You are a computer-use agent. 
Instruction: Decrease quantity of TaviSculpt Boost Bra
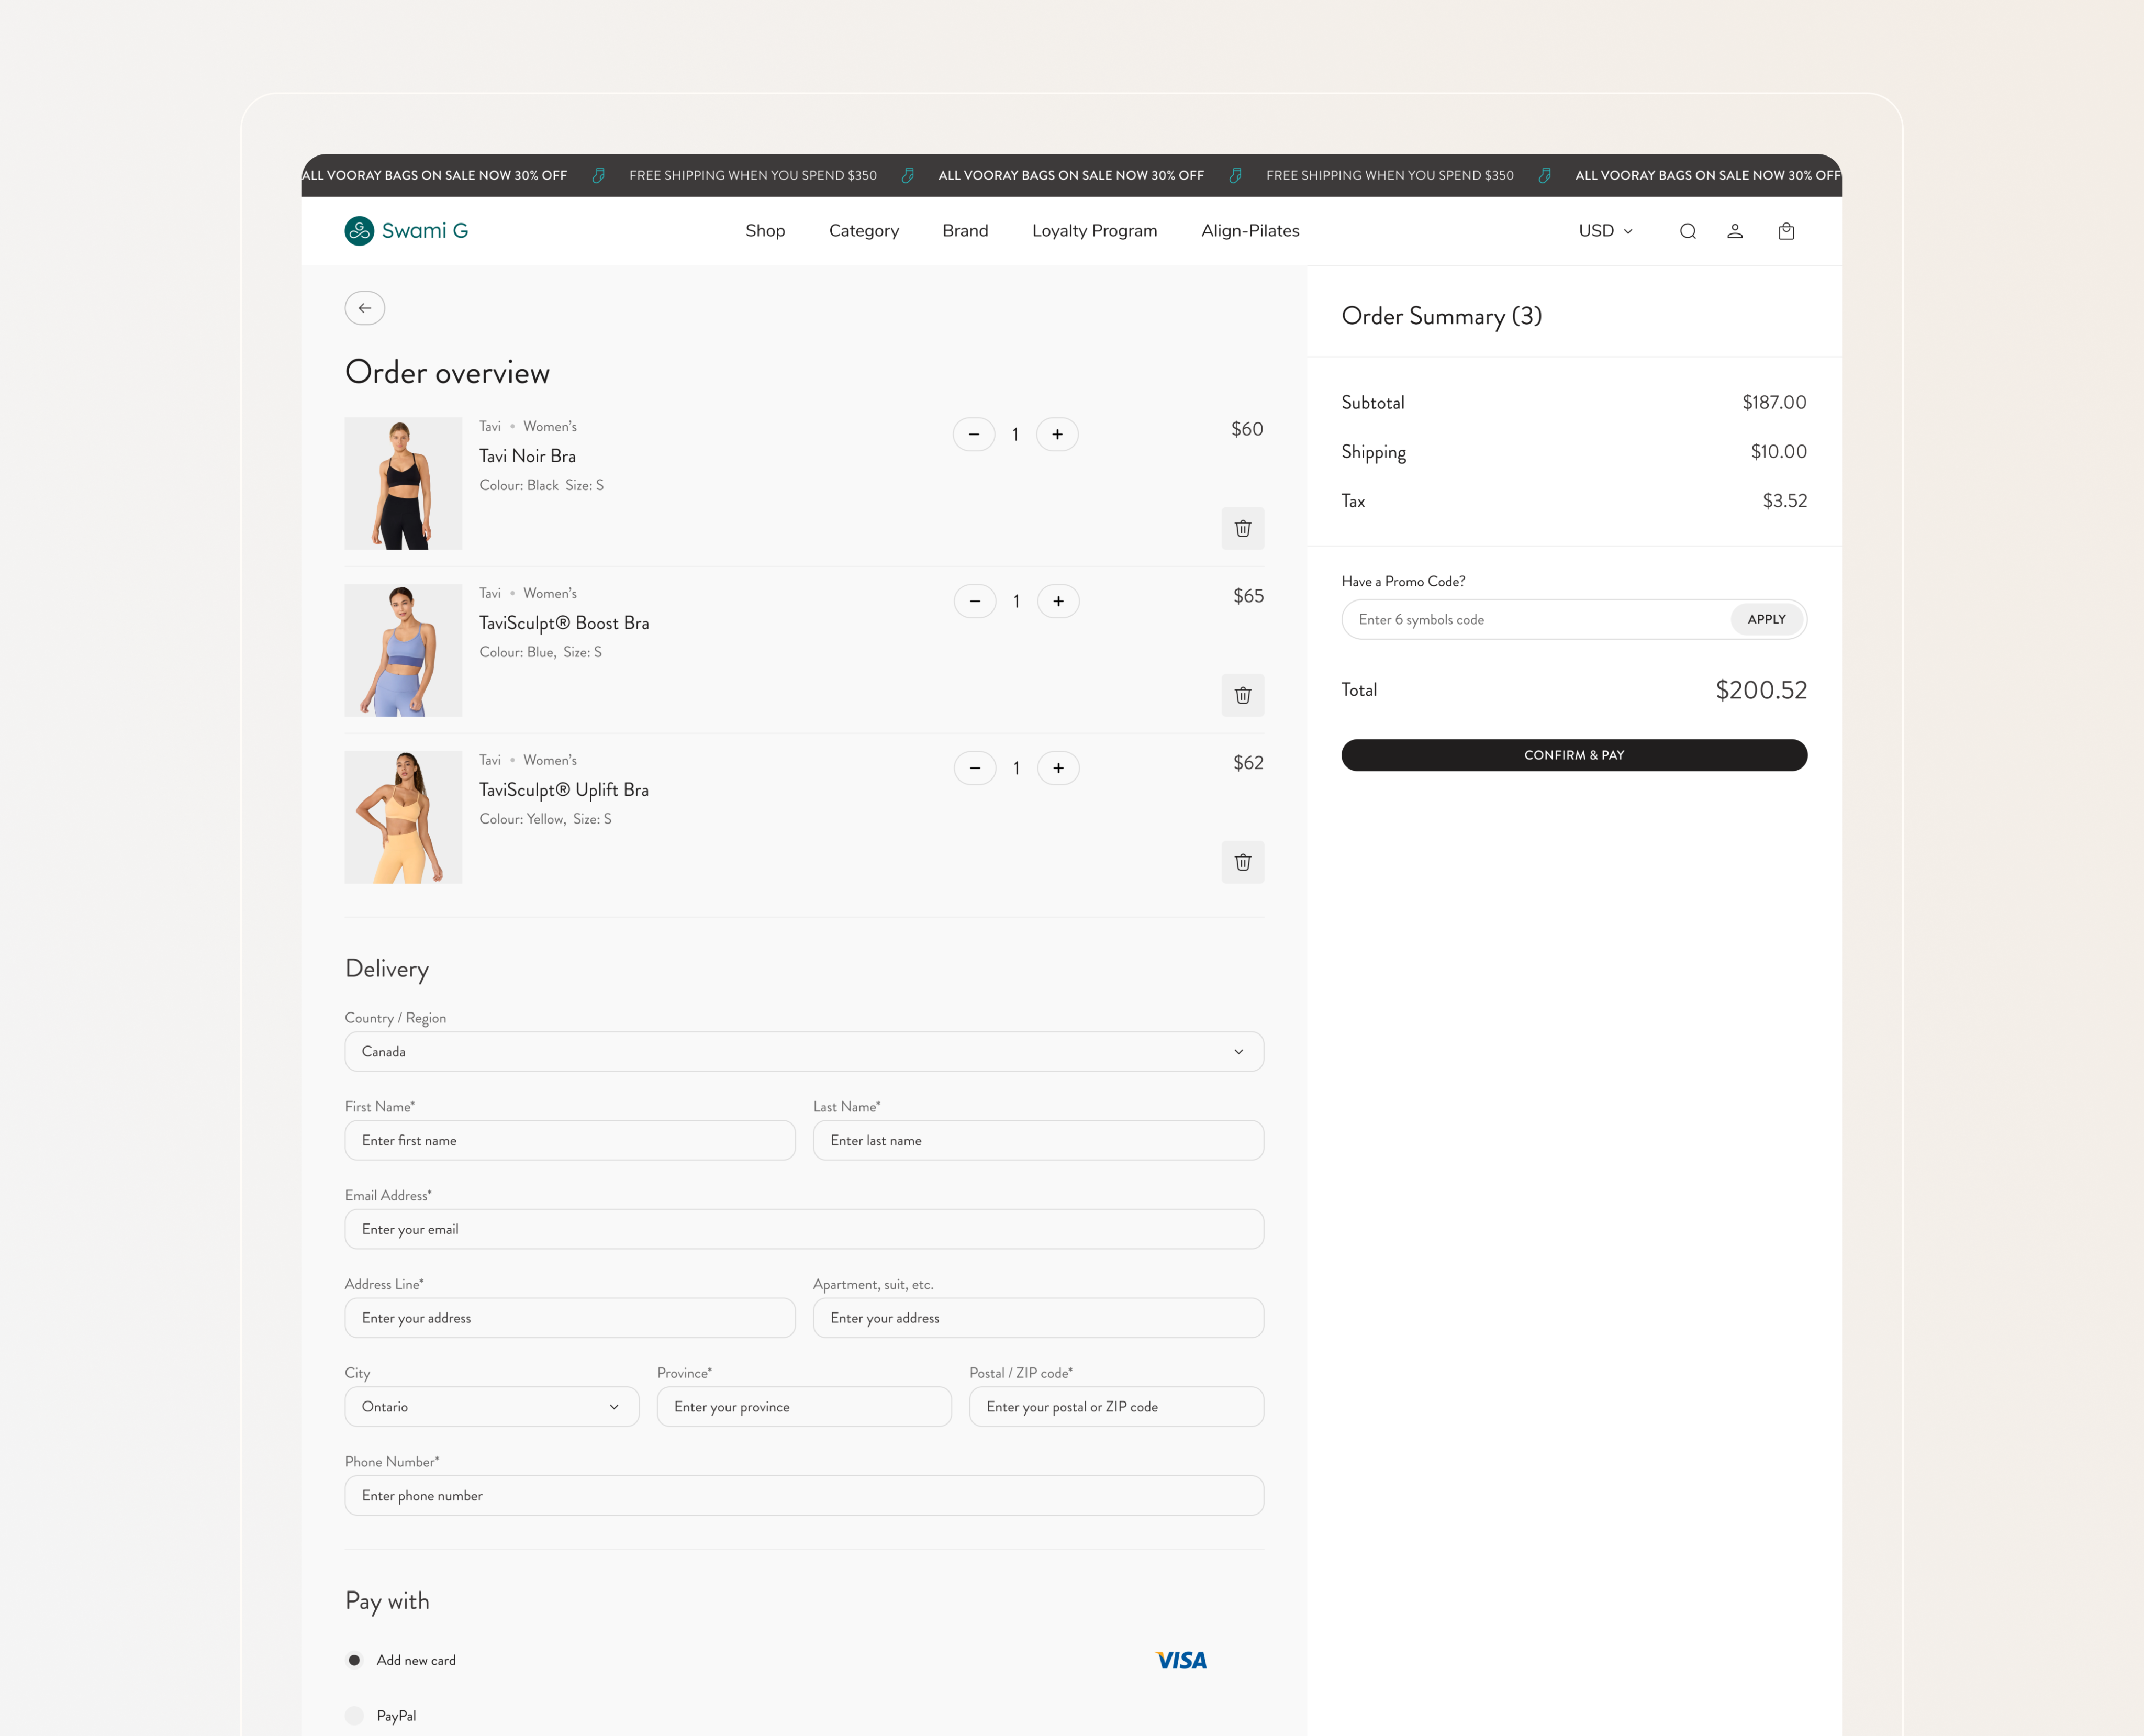[x=974, y=601]
